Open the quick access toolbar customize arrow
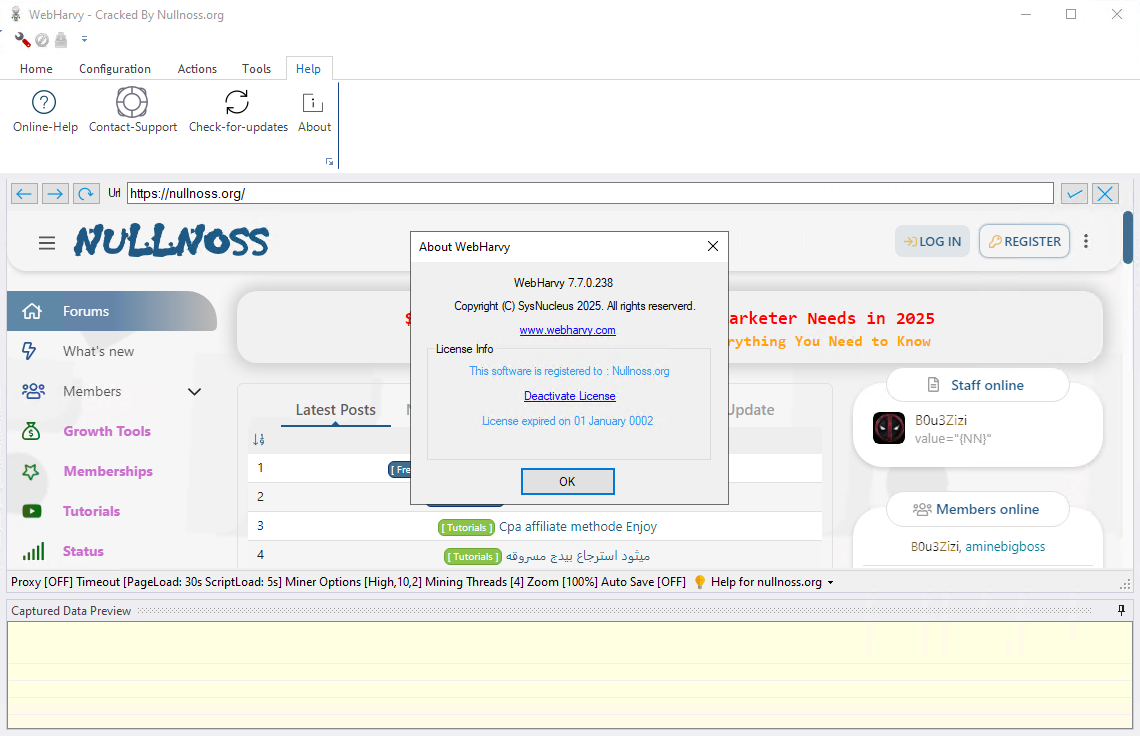Image resolution: width=1140 pixels, height=736 pixels. [x=84, y=39]
